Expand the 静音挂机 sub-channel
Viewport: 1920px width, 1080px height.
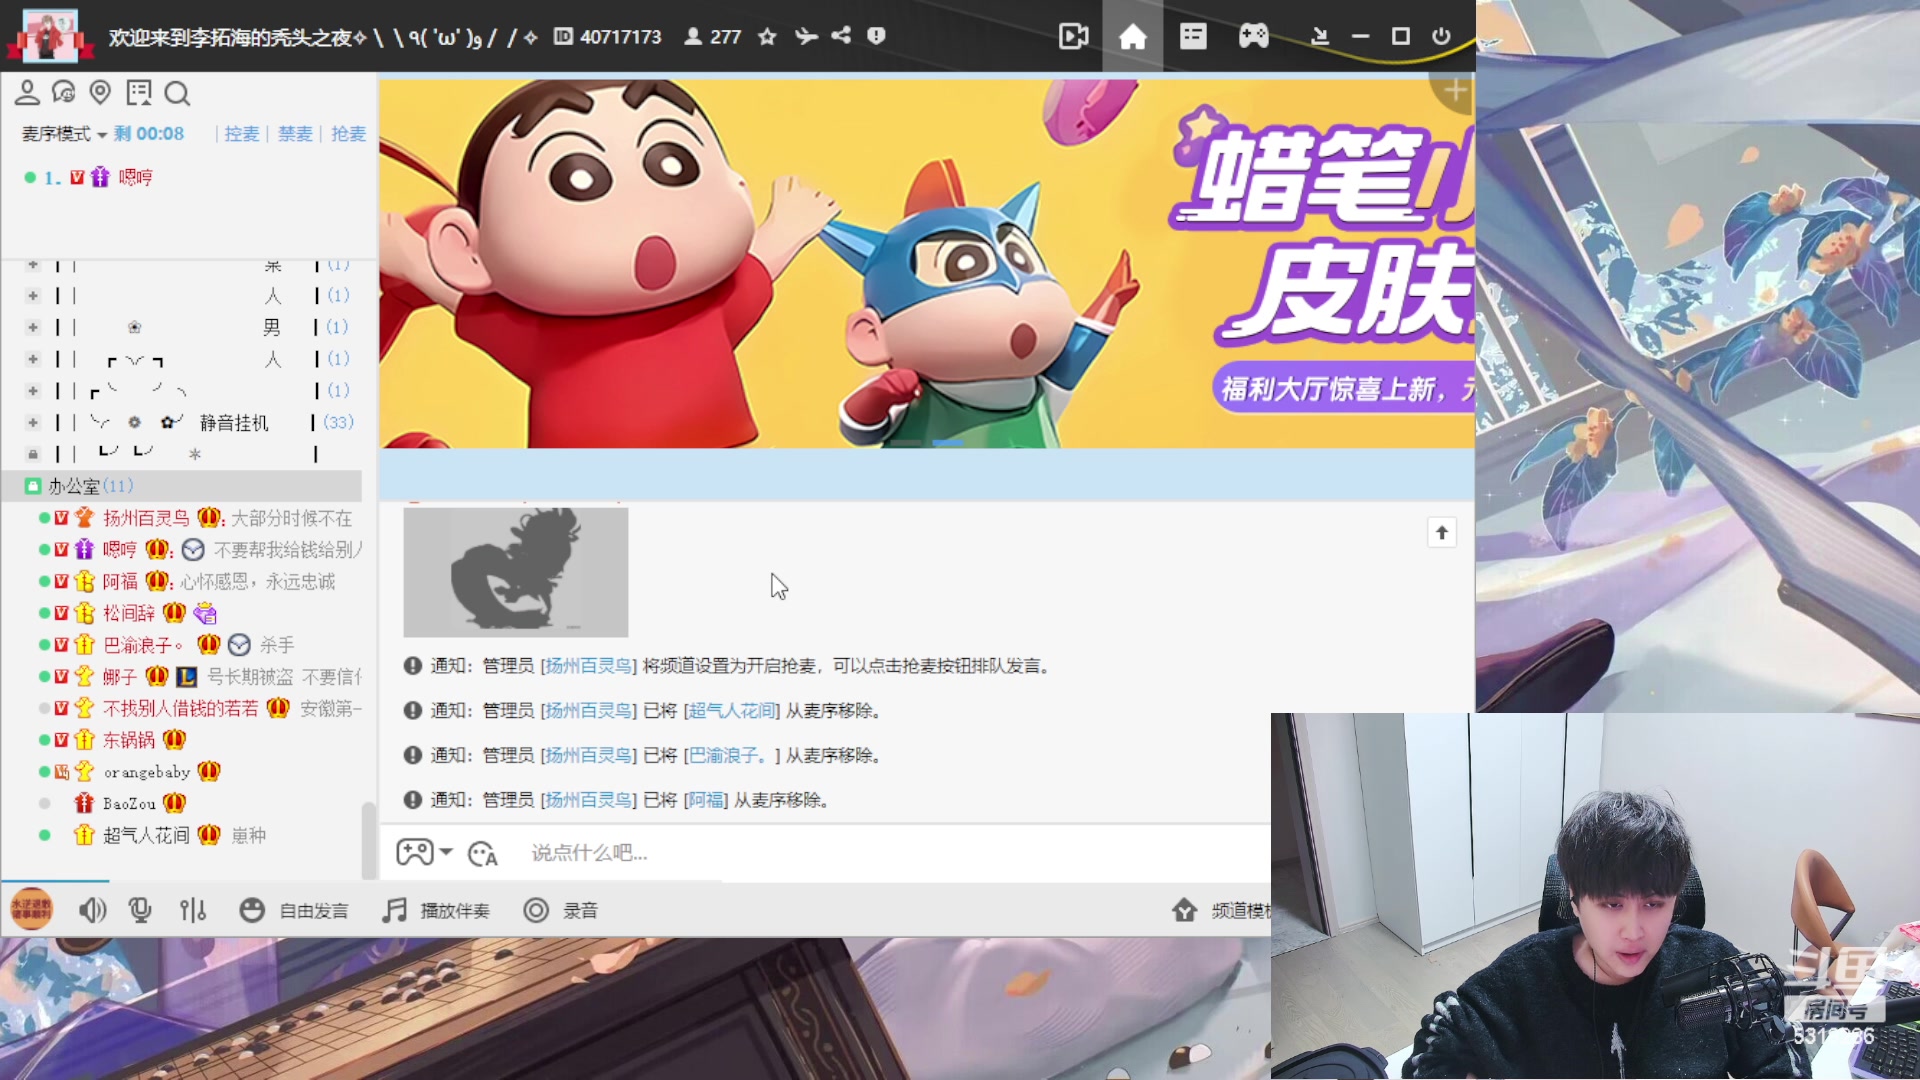click(33, 423)
